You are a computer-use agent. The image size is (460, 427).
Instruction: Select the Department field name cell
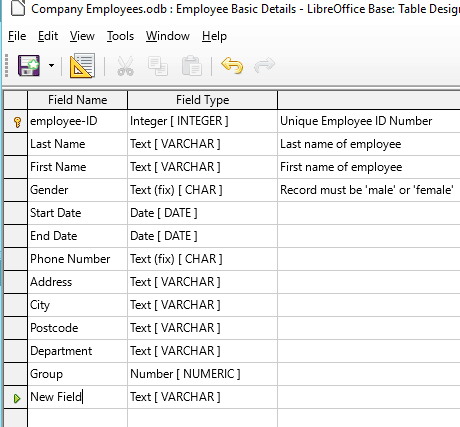point(77,351)
